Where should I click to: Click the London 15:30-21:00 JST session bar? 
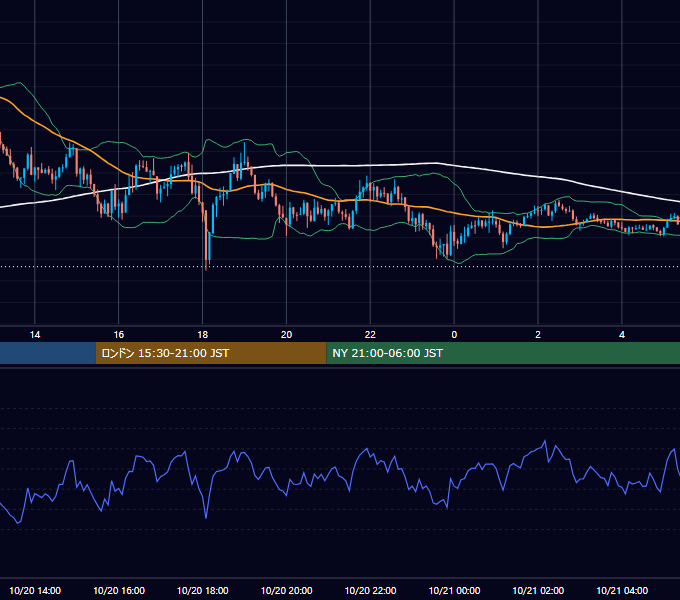[211, 353]
